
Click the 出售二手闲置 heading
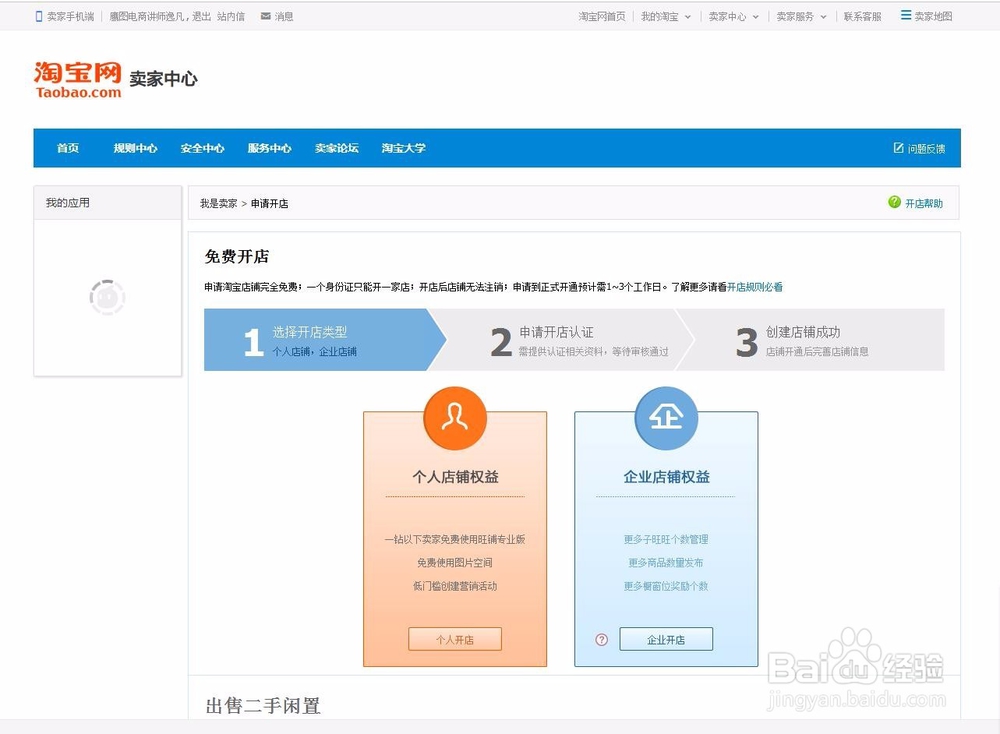pos(263,705)
